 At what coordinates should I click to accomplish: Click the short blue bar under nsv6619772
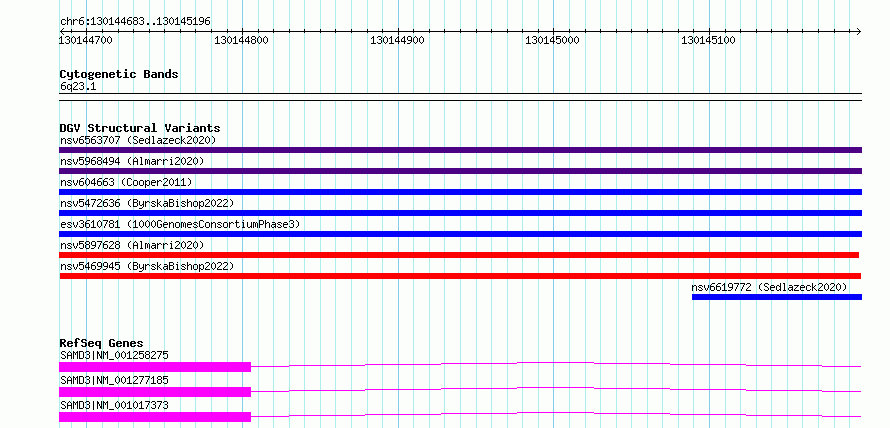[776, 297]
